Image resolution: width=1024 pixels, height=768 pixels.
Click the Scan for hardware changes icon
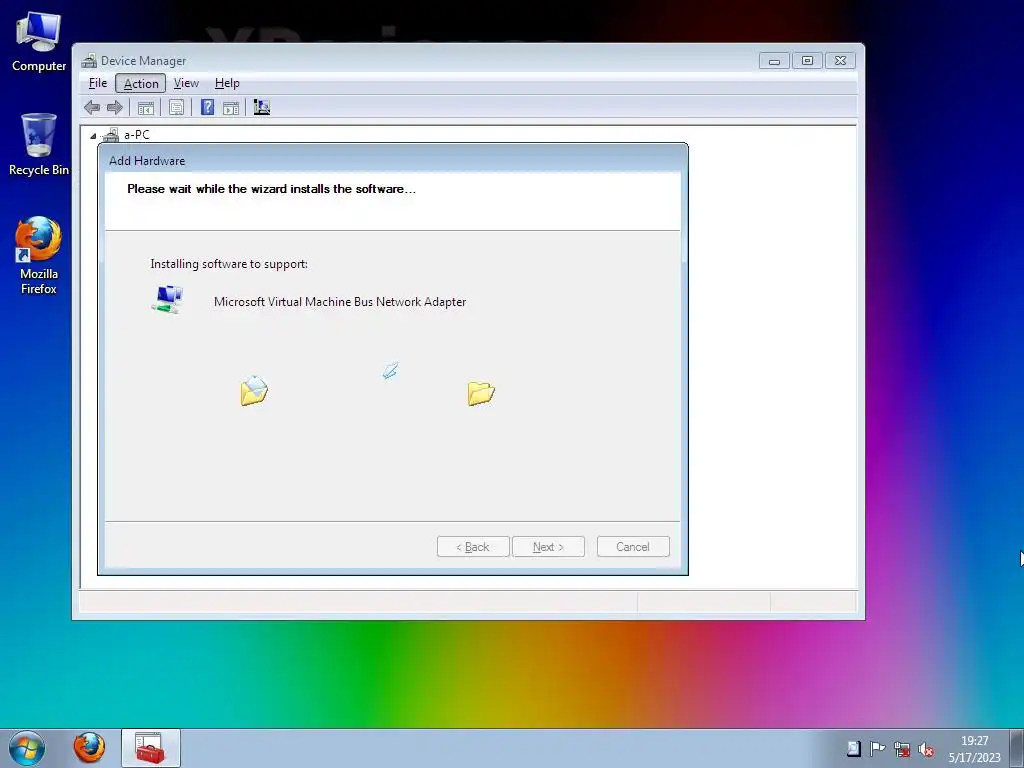coord(262,107)
